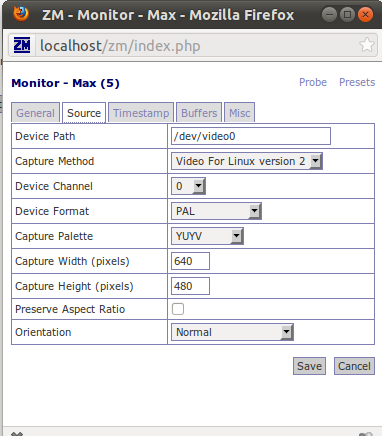Viewport: 382px width, 436px height.
Task: Maximize the Firefox window
Action: click(347, 15)
